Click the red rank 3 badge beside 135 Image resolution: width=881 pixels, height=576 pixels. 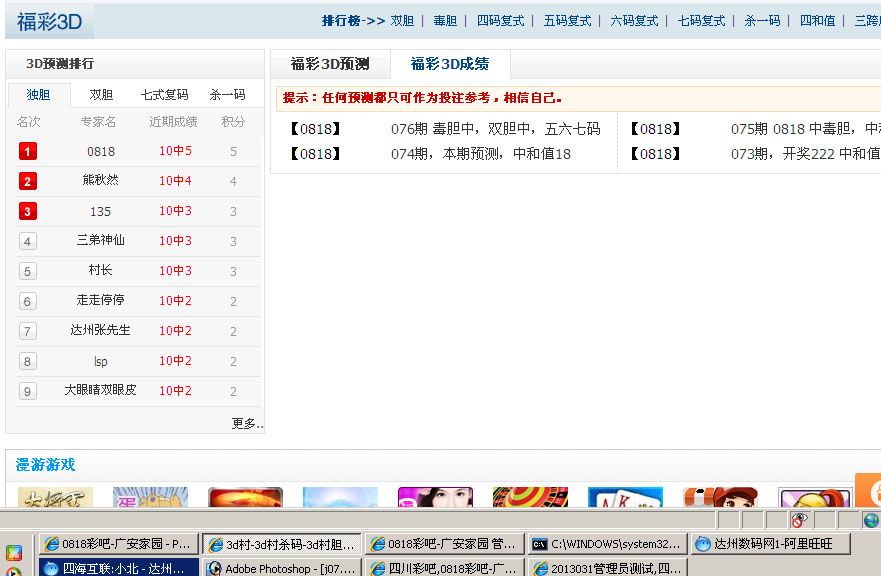click(28, 211)
